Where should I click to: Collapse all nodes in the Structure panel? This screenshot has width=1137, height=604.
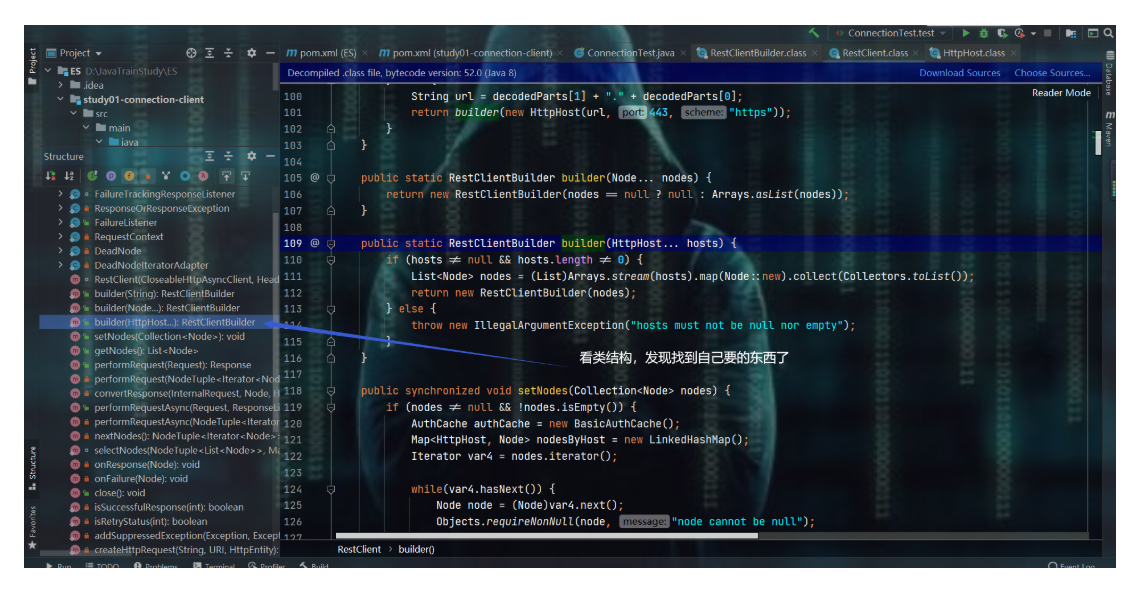pyautogui.click(x=228, y=157)
